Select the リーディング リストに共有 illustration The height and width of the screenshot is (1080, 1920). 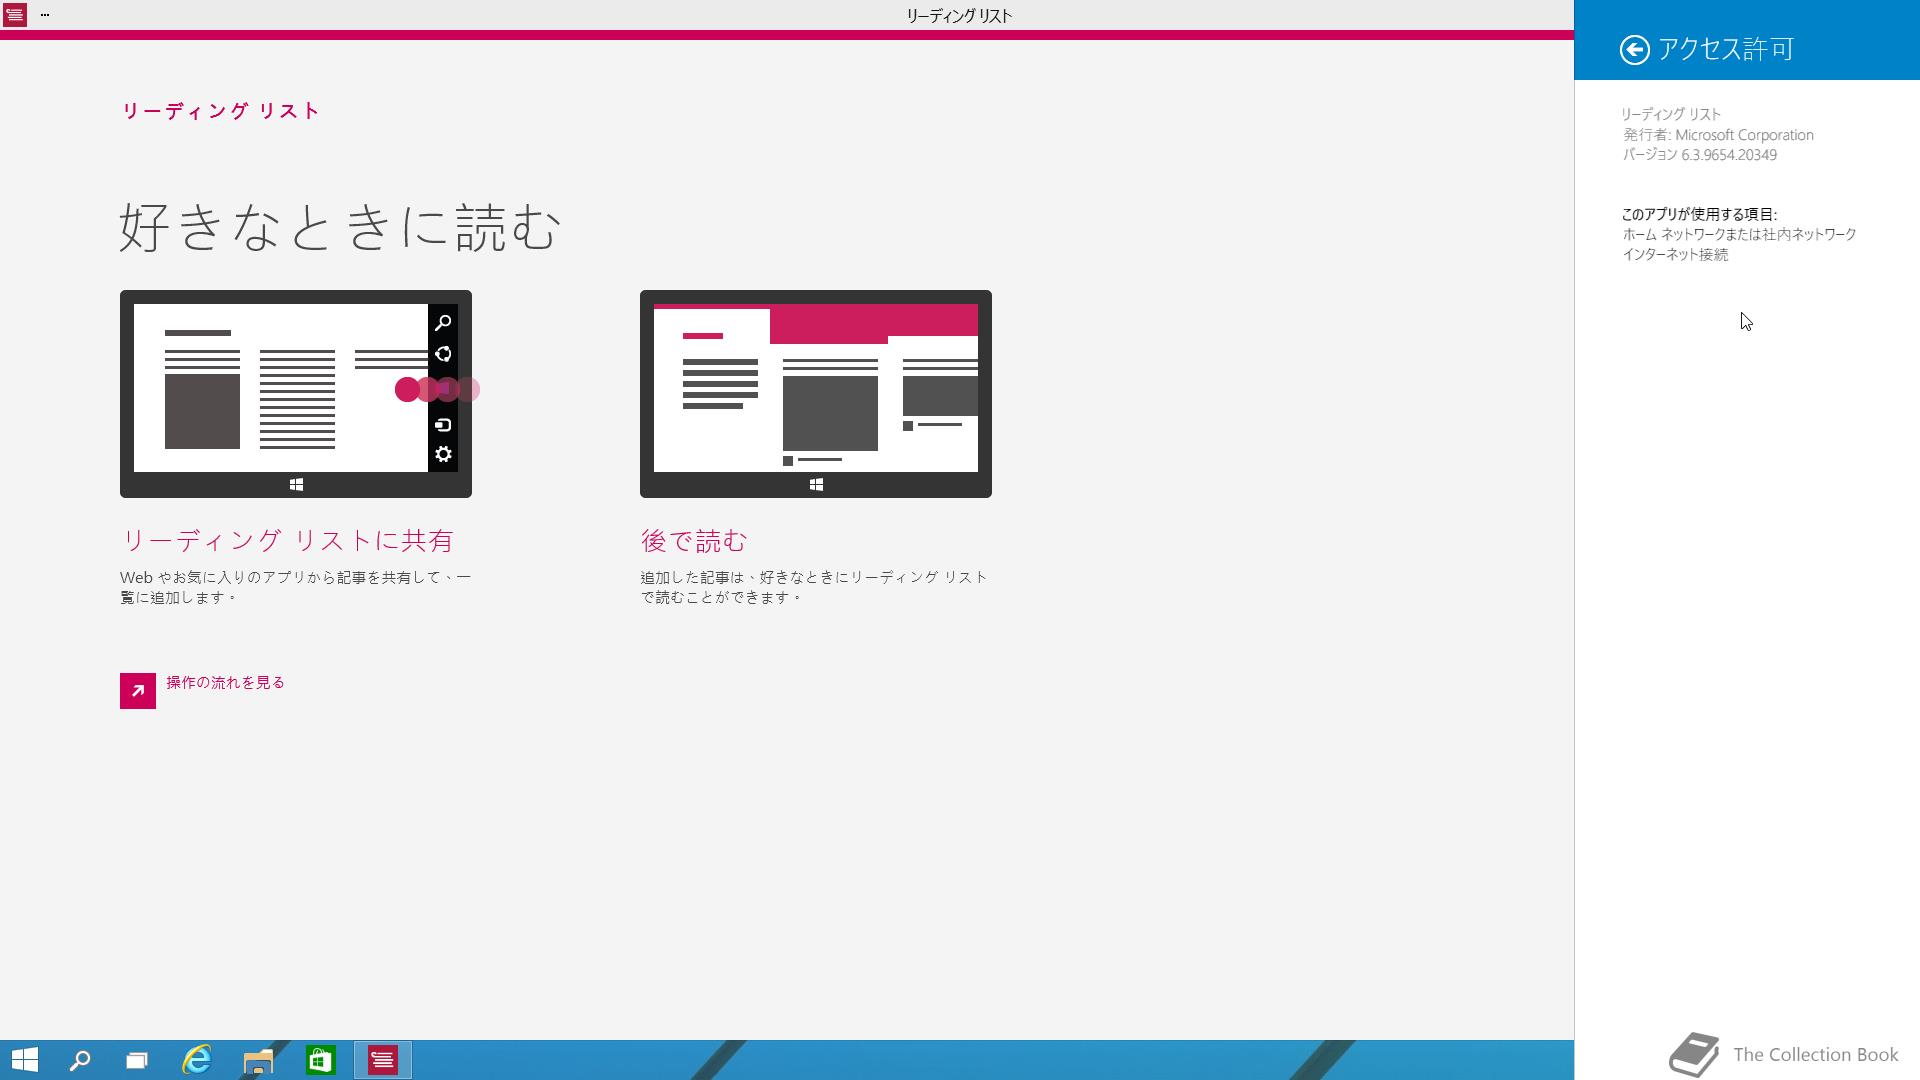coord(296,394)
